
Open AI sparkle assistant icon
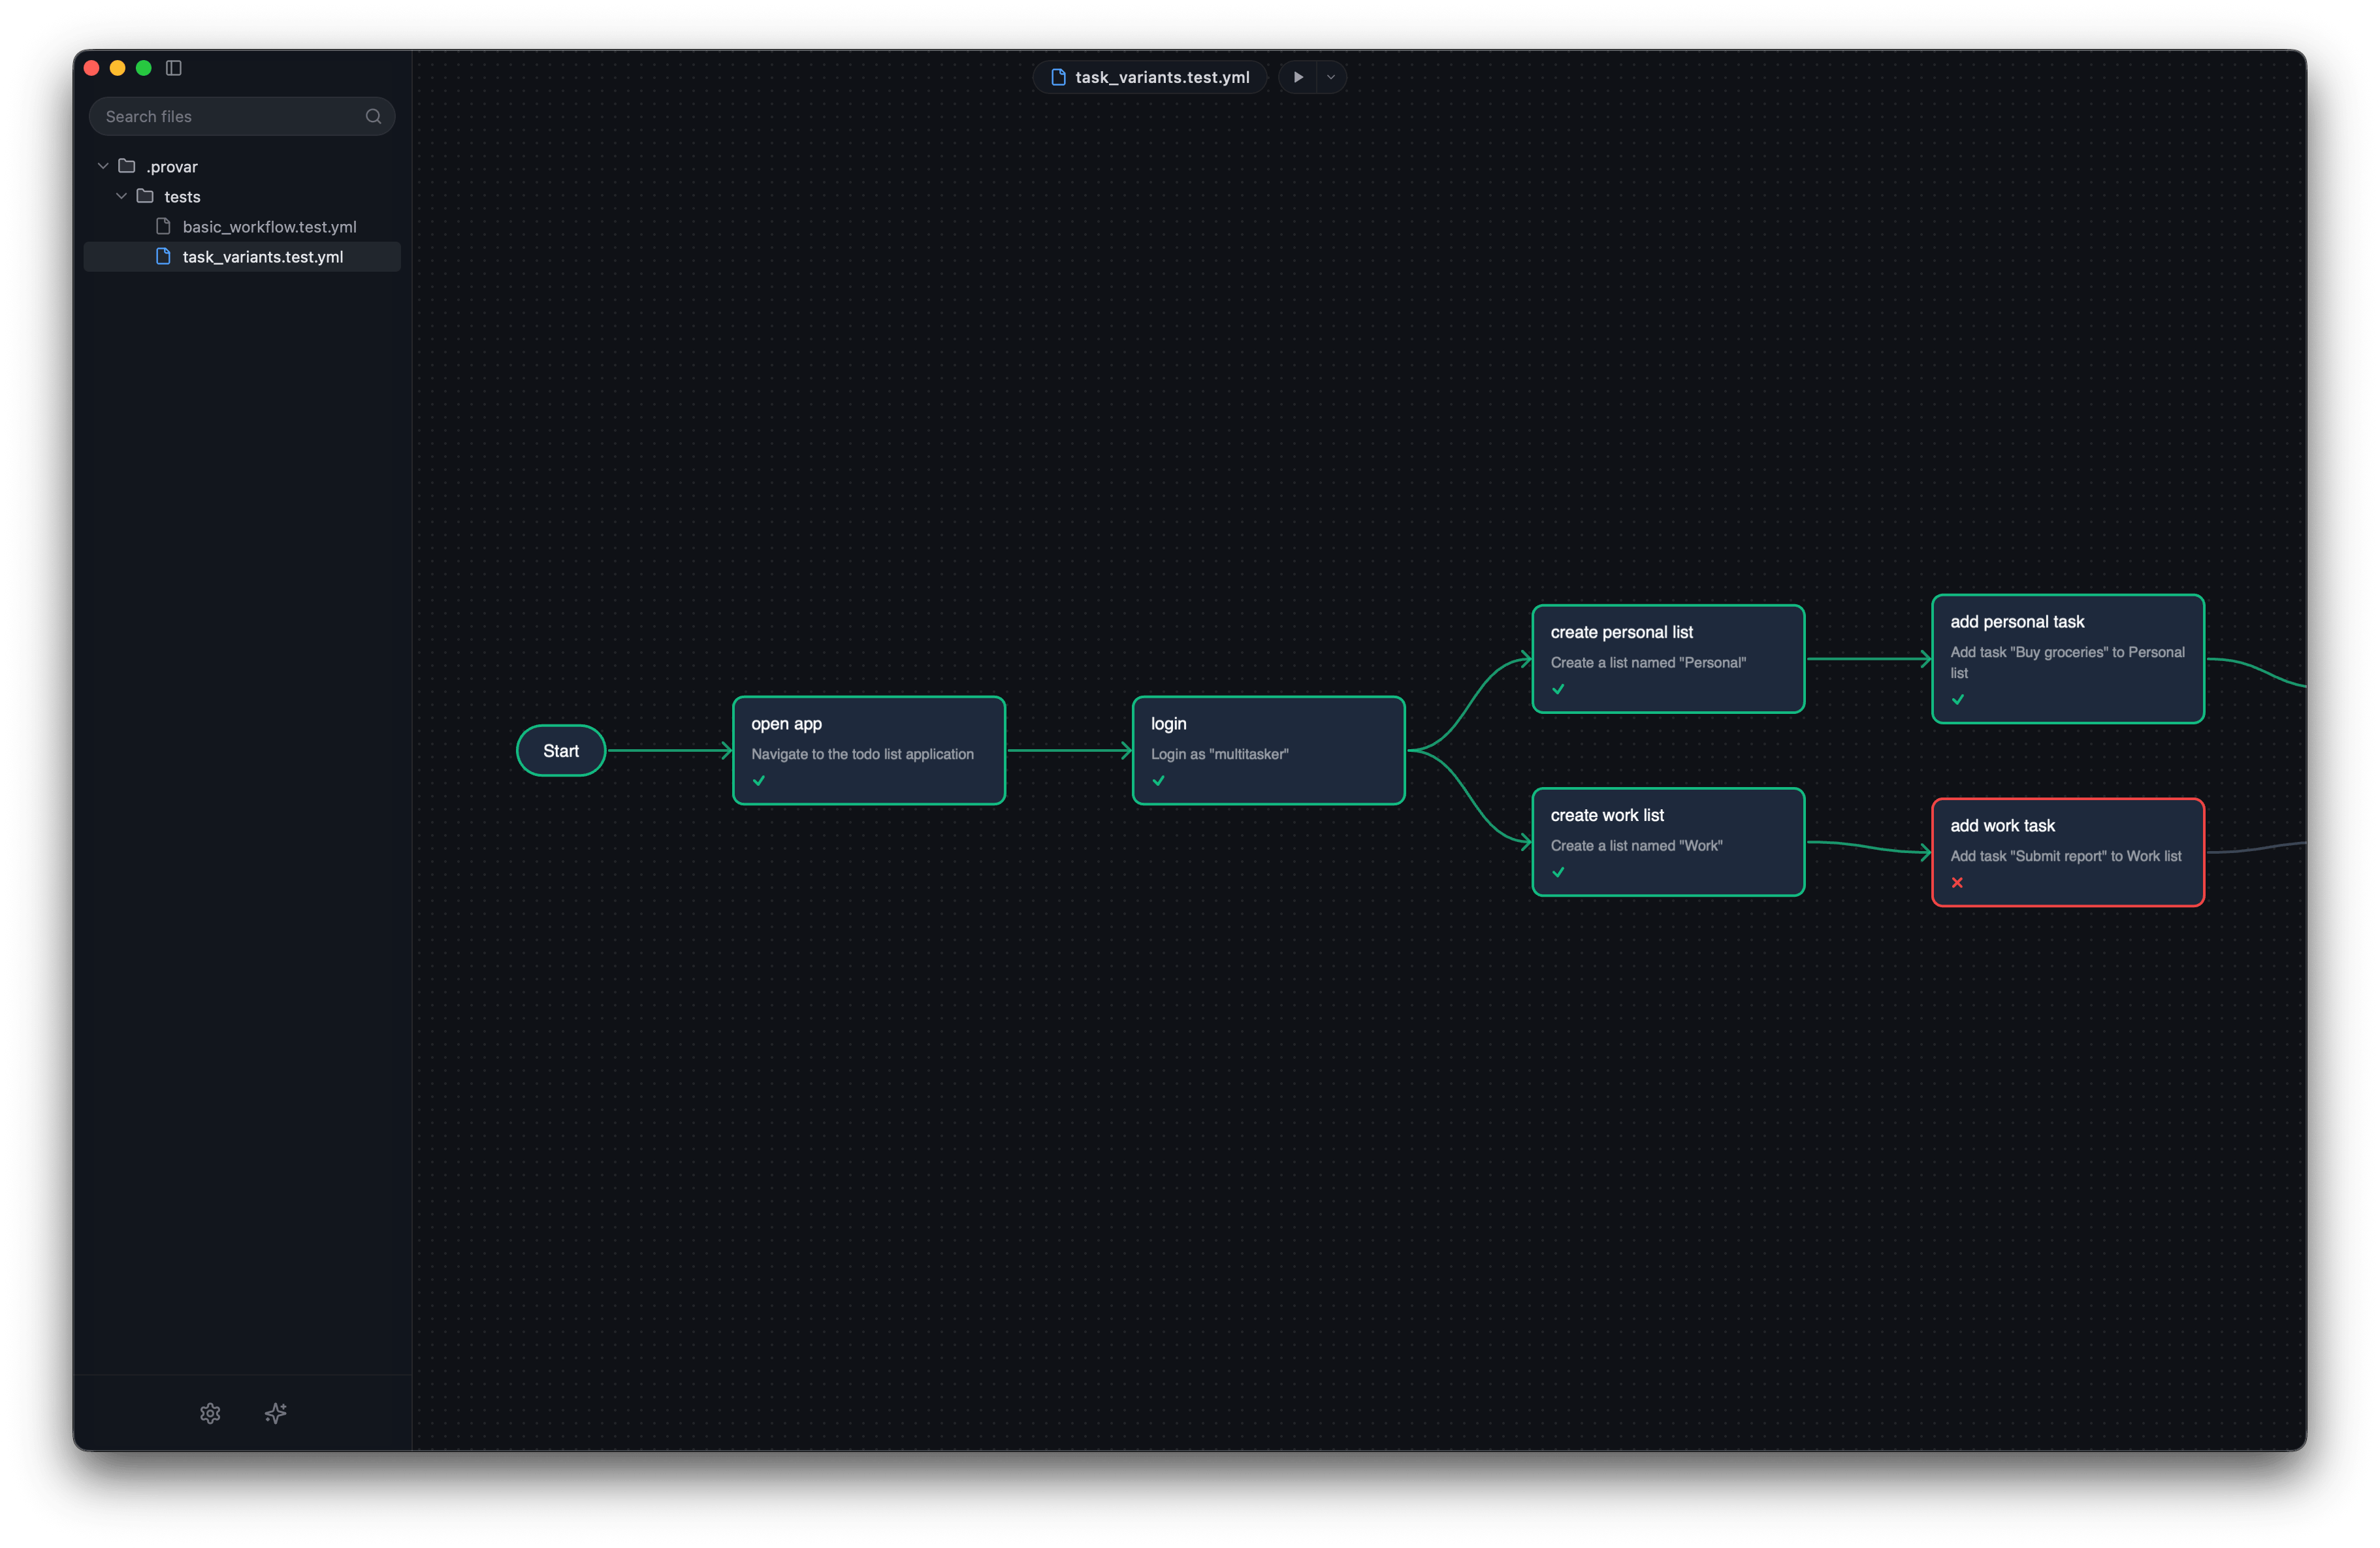[x=276, y=1413]
